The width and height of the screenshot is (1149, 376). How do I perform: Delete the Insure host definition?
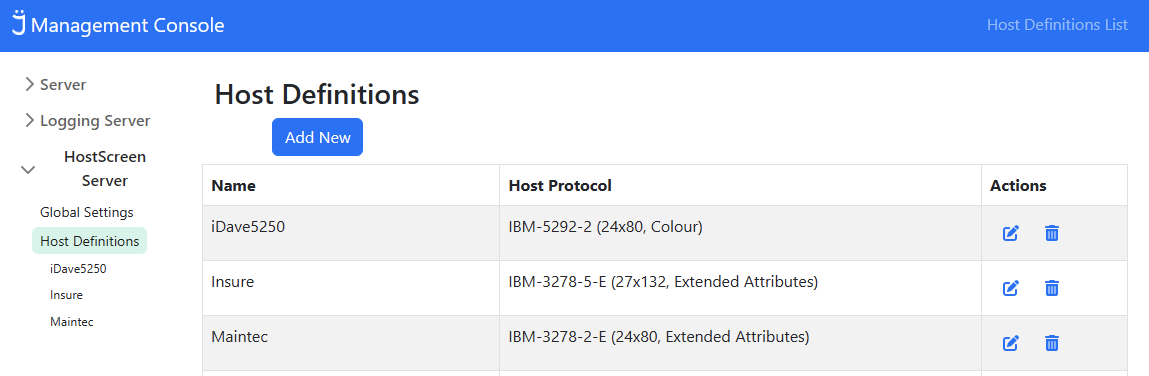[1052, 289]
